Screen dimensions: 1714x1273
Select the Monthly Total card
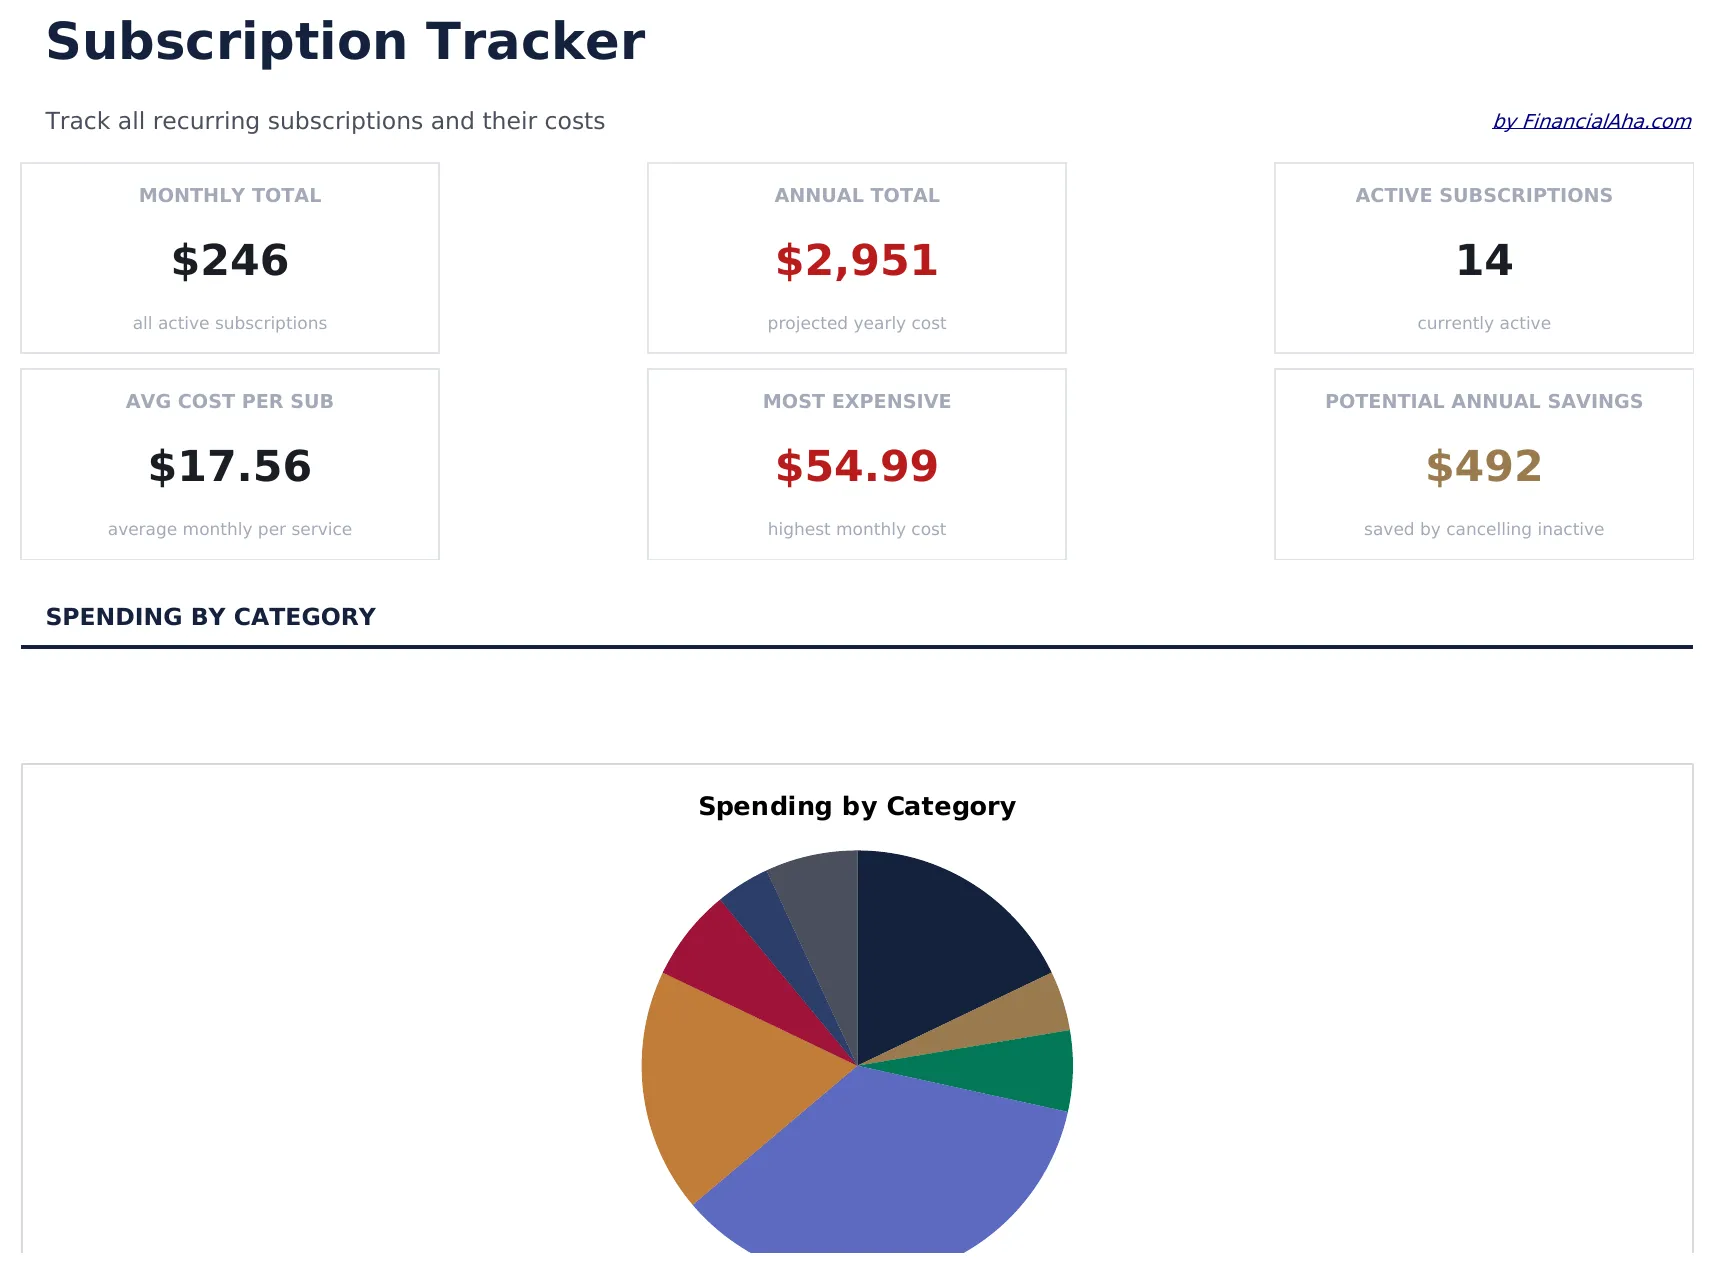[230, 257]
